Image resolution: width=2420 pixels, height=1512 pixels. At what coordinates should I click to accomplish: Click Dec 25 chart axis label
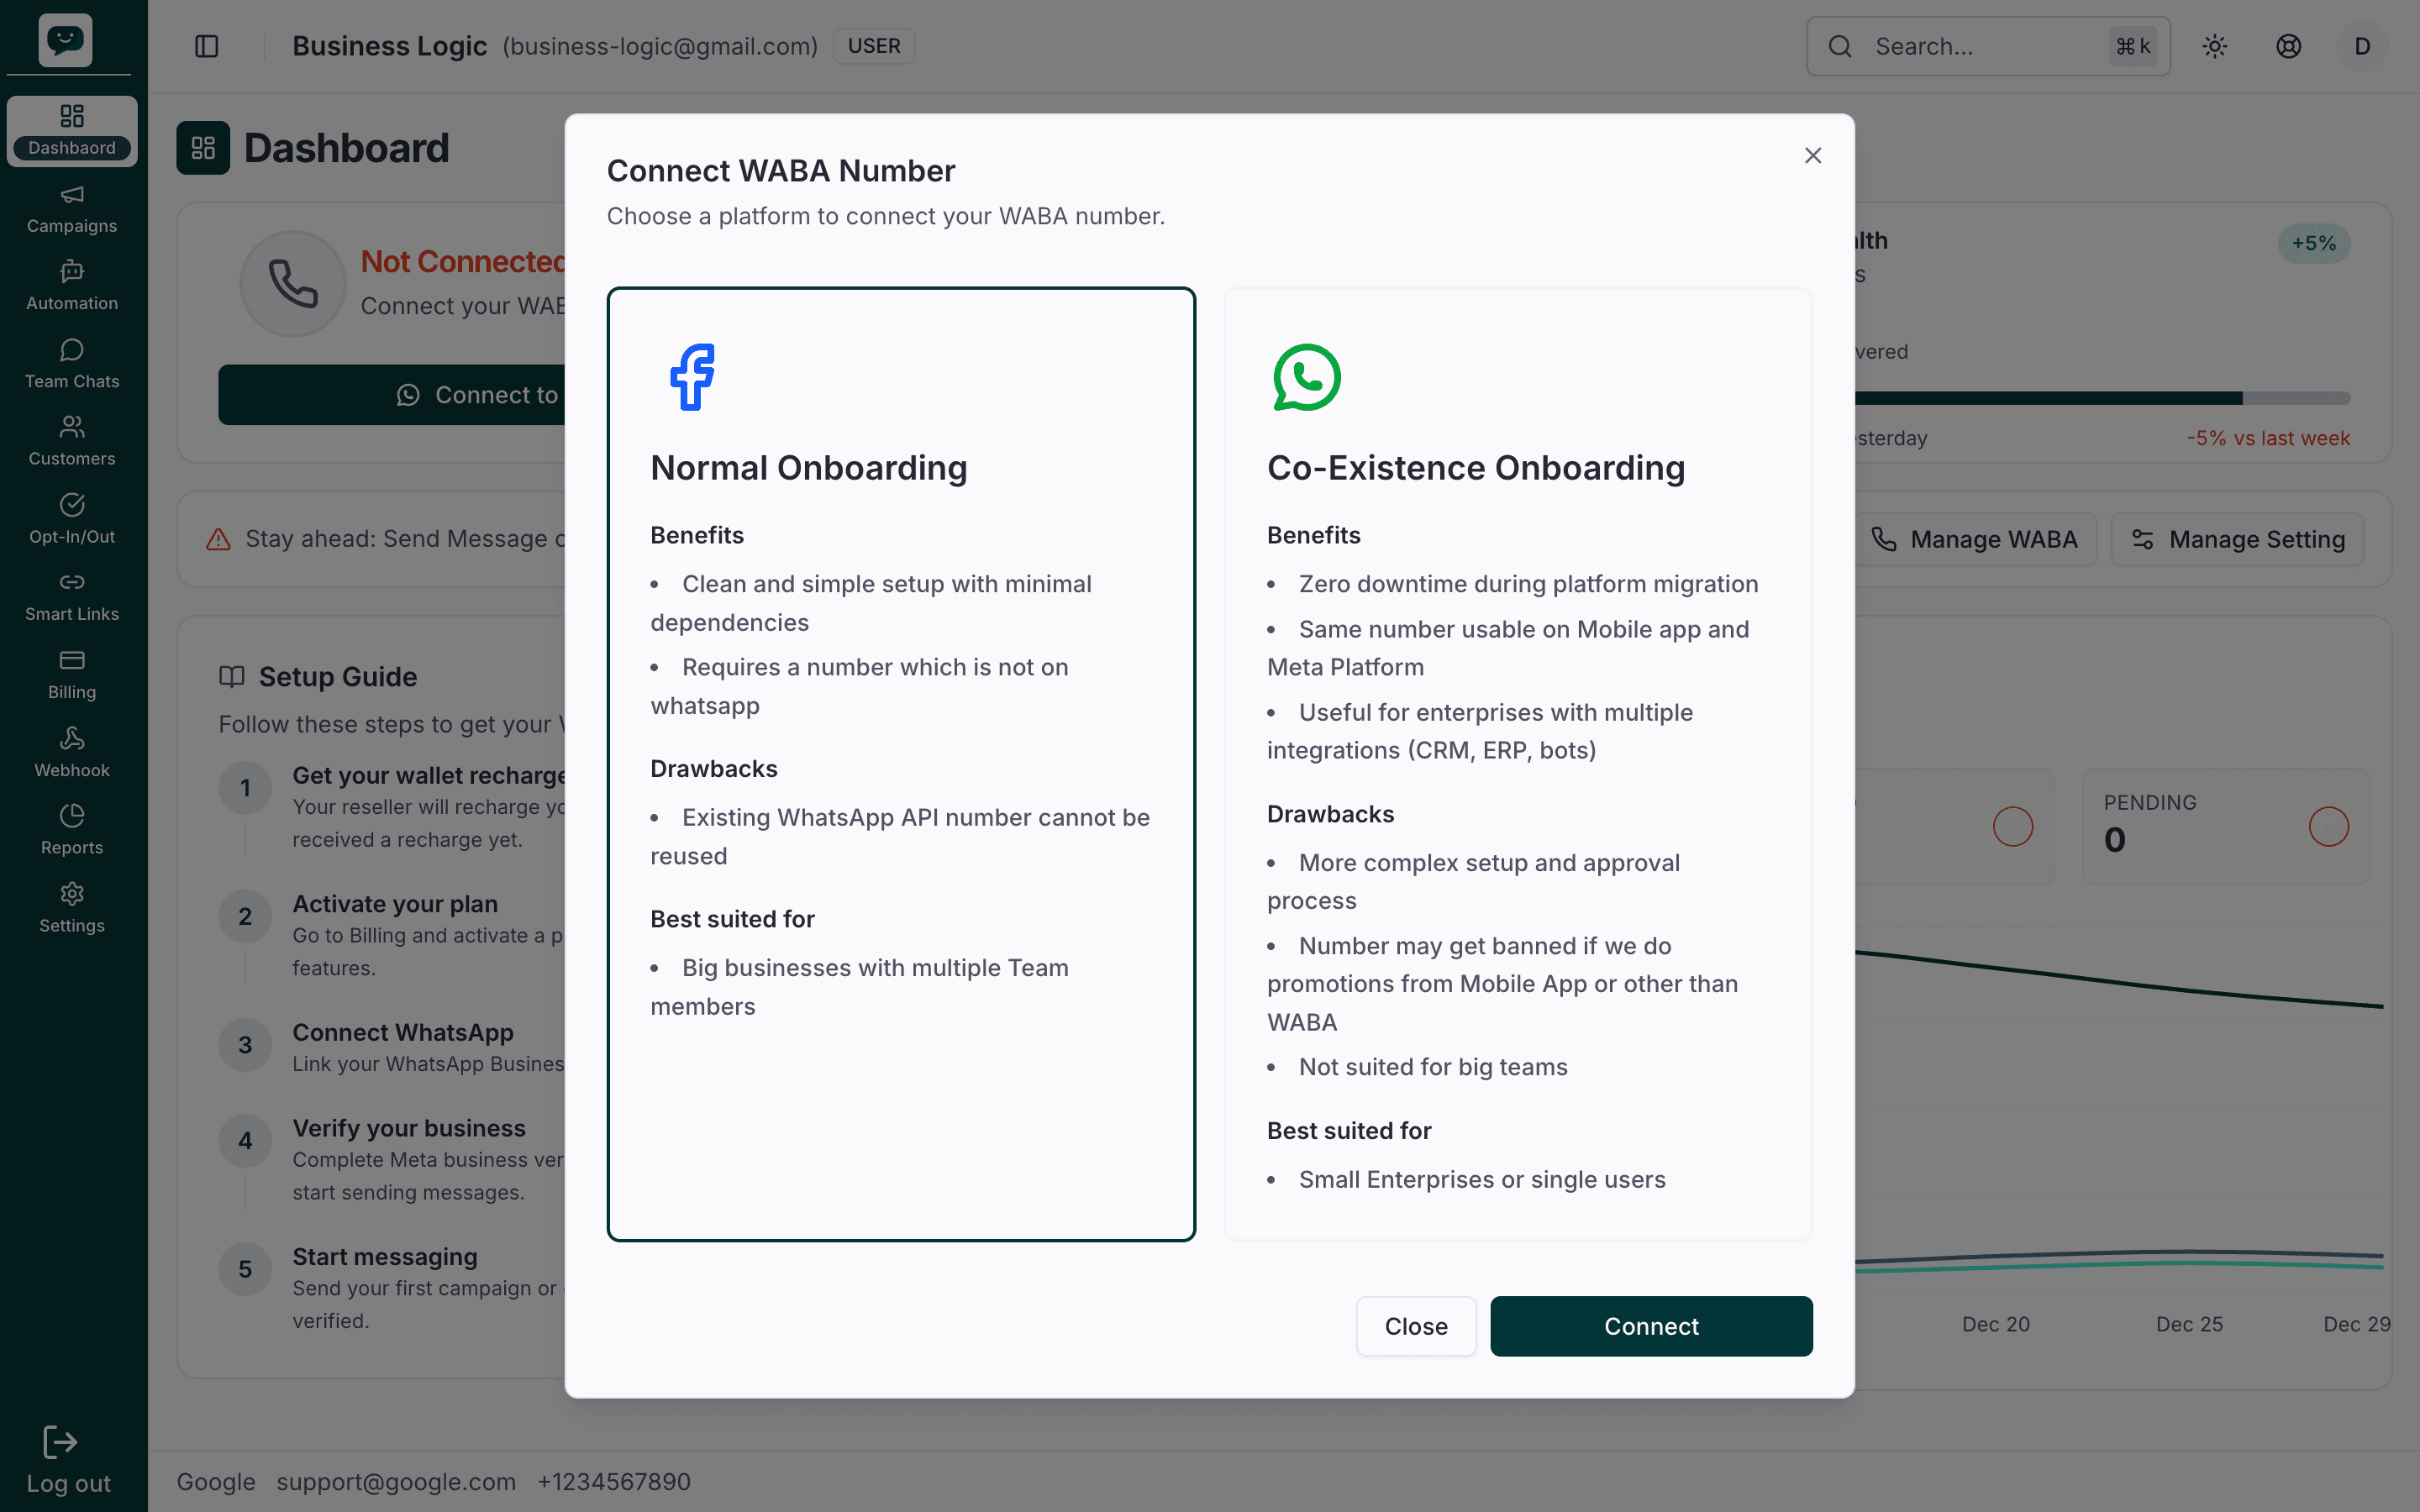(2189, 1324)
